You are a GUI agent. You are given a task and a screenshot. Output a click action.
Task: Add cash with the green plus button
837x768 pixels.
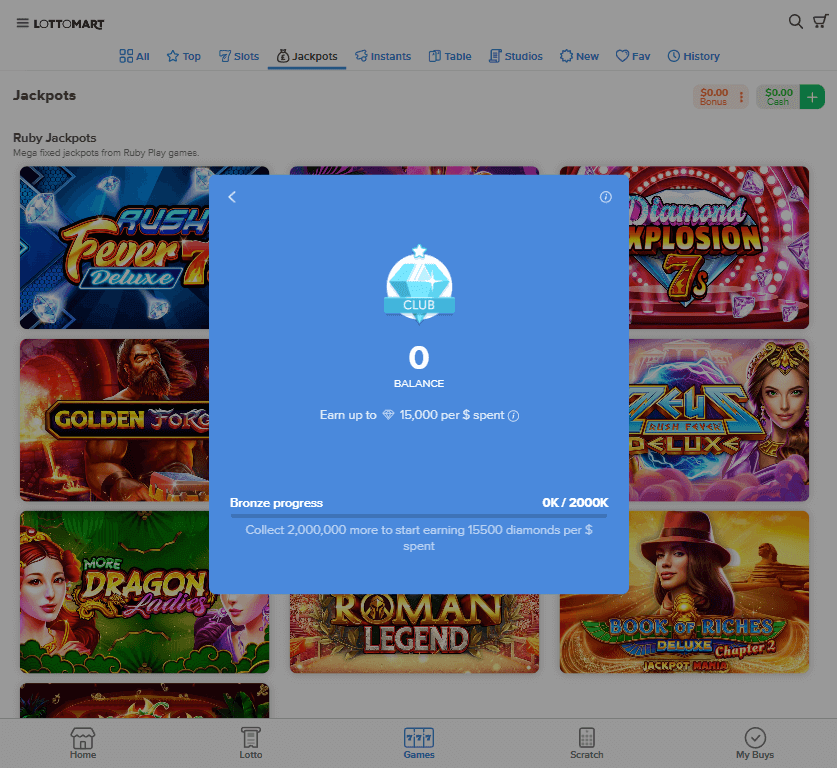coord(812,97)
